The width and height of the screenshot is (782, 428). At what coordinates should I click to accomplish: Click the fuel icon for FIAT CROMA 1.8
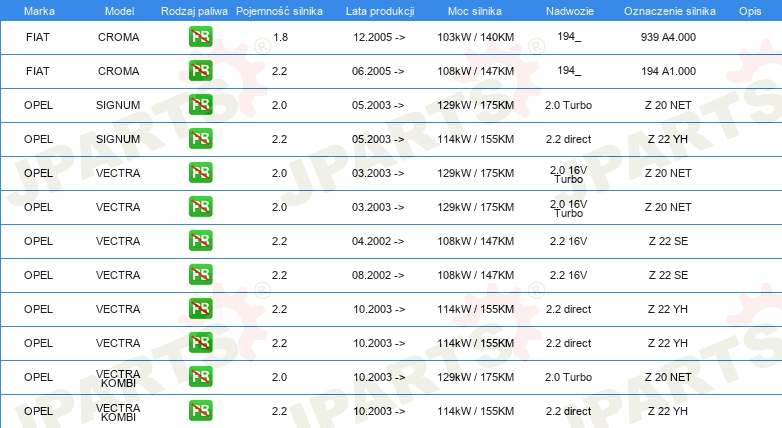[x=200, y=37]
